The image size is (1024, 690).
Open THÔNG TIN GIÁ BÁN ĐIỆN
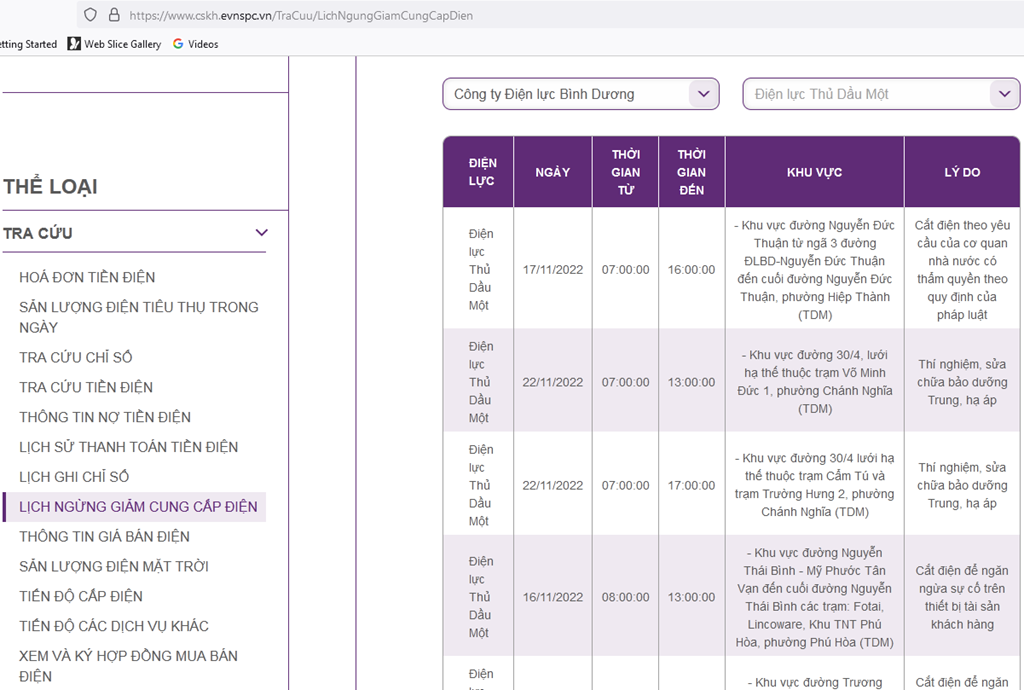104,537
